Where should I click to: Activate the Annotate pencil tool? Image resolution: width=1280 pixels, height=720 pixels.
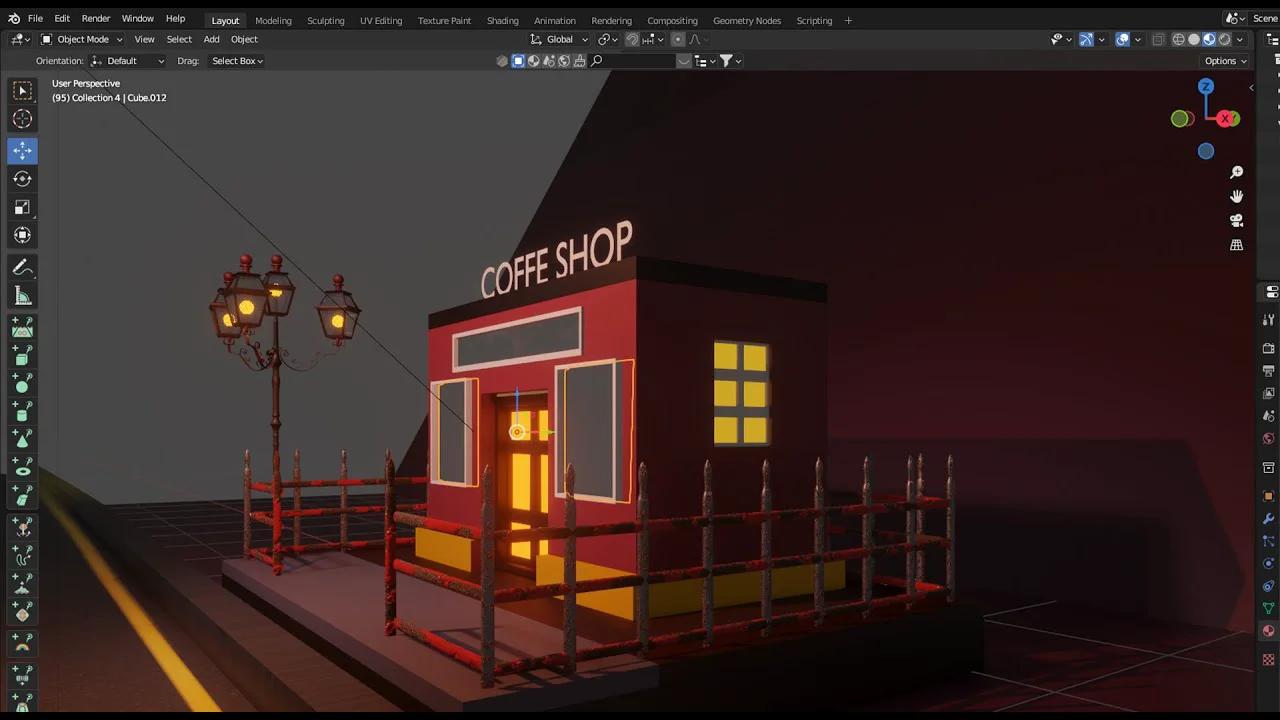pos(22,268)
